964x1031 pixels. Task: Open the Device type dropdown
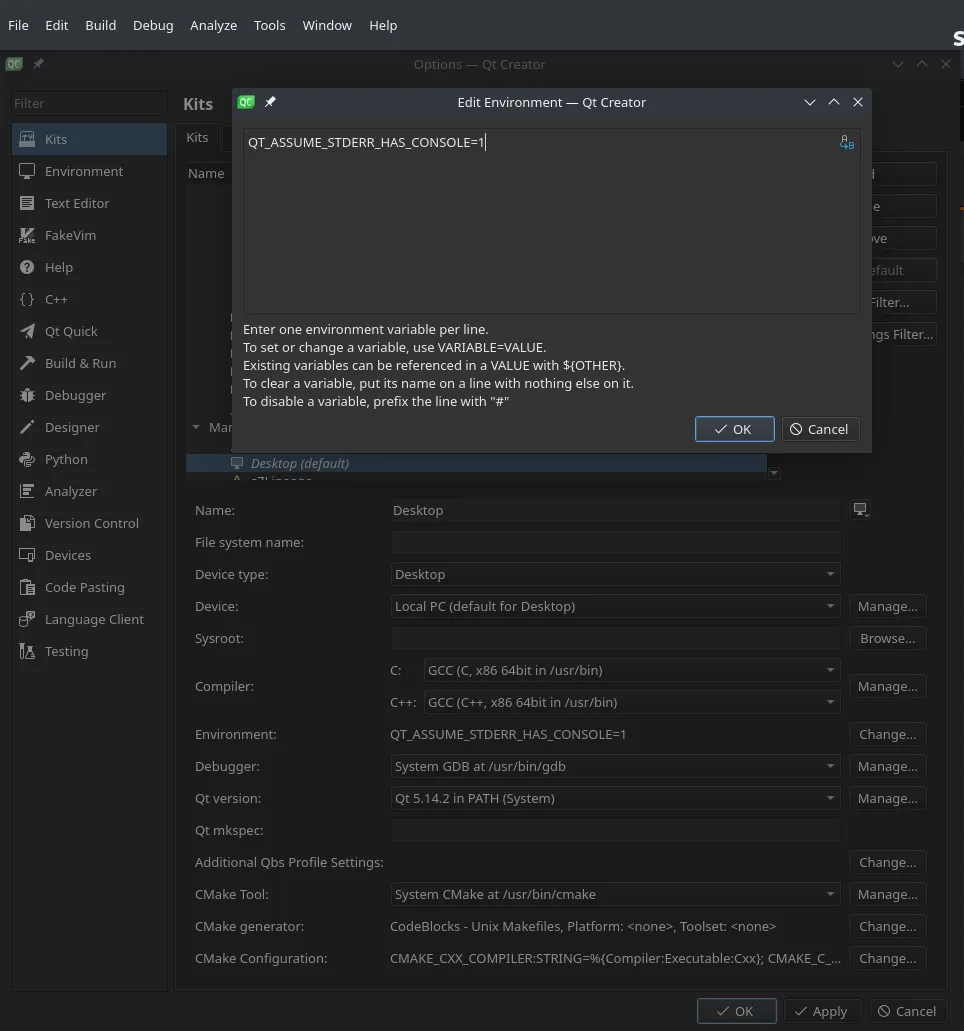click(615, 574)
